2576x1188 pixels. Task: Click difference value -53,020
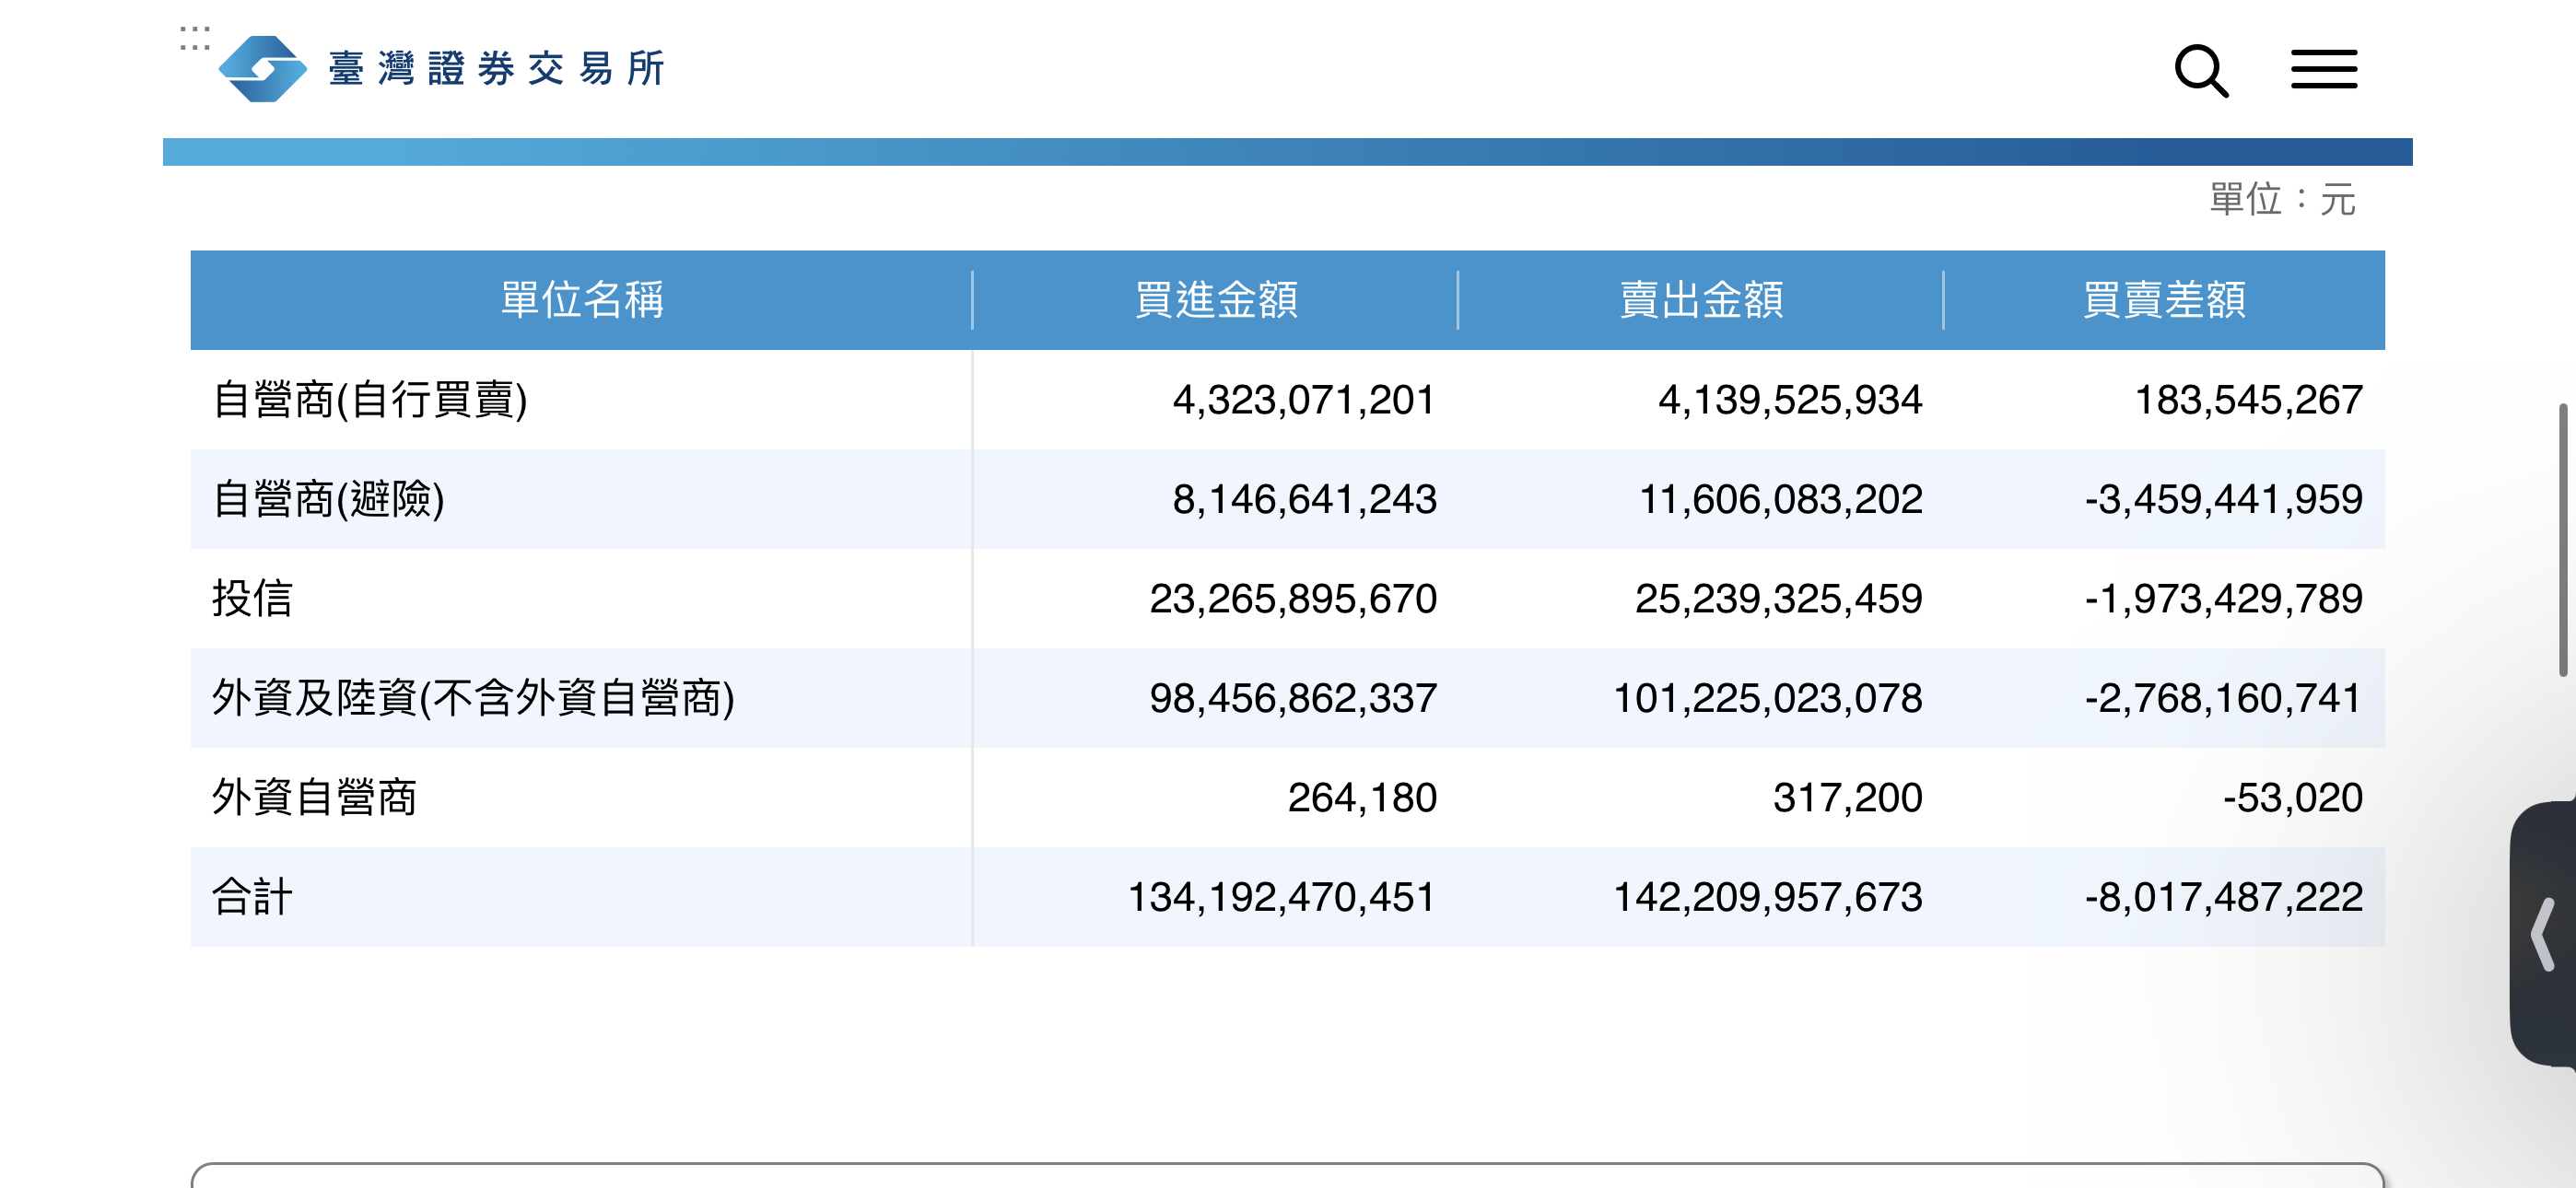click(2292, 797)
